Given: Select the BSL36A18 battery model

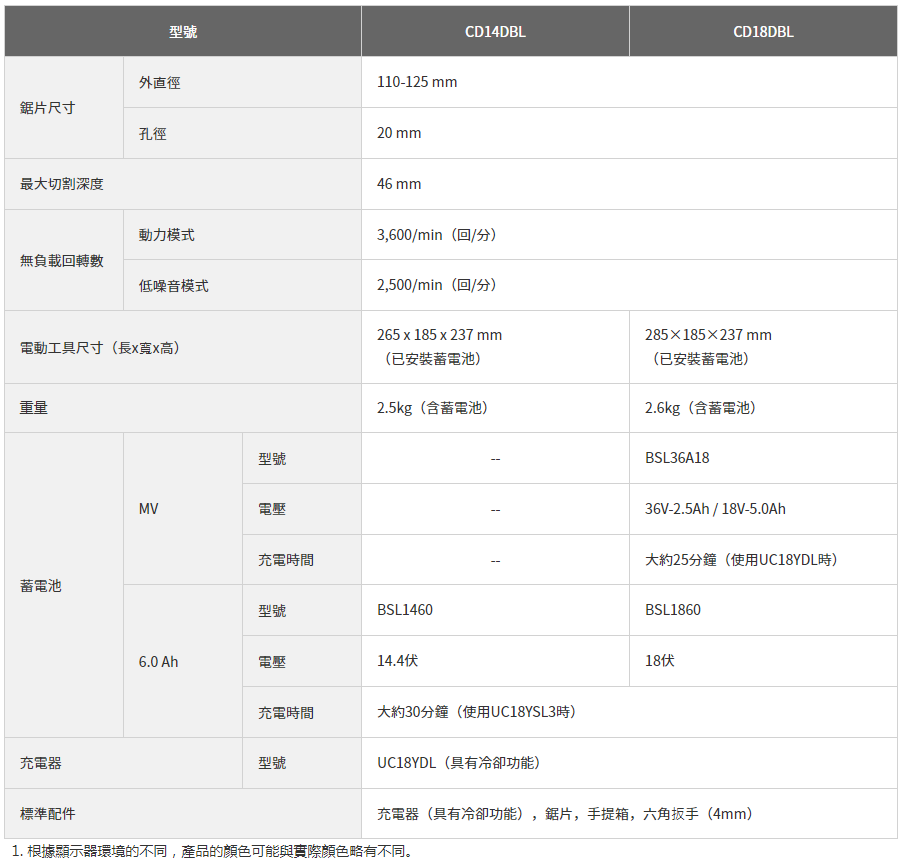Looking at the screenshot, I should click(677, 458).
